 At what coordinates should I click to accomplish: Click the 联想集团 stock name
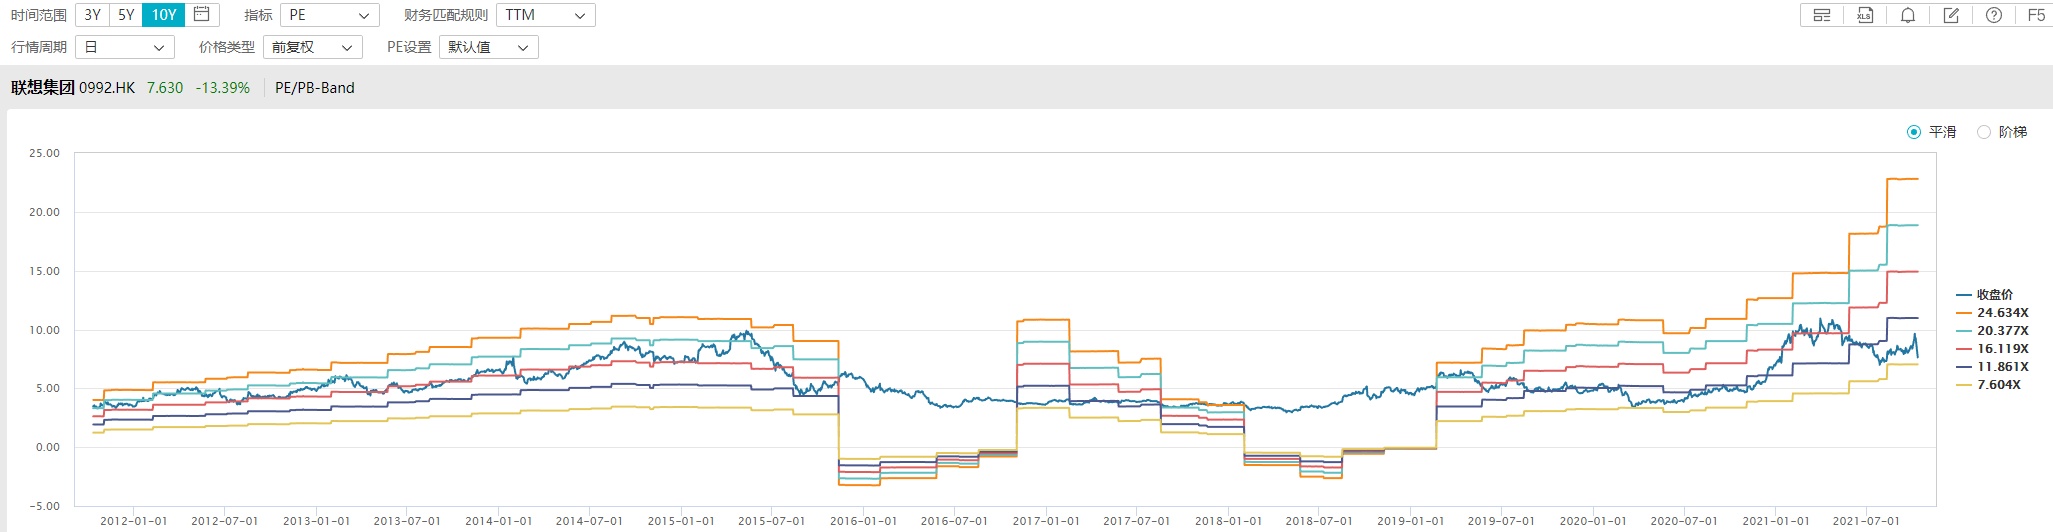point(42,88)
